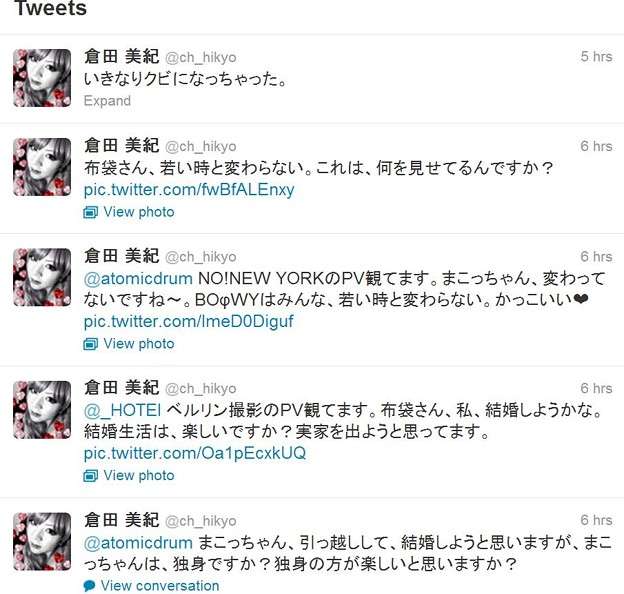
Task: Open View photo under the Oa1pEcxkUQ link
Action: click(x=139, y=475)
